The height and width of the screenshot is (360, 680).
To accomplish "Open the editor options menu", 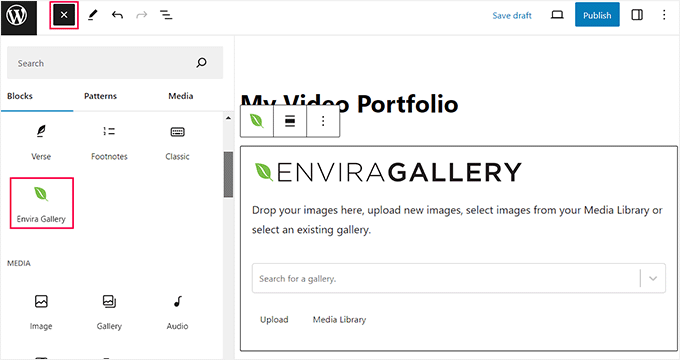I will (x=664, y=15).
